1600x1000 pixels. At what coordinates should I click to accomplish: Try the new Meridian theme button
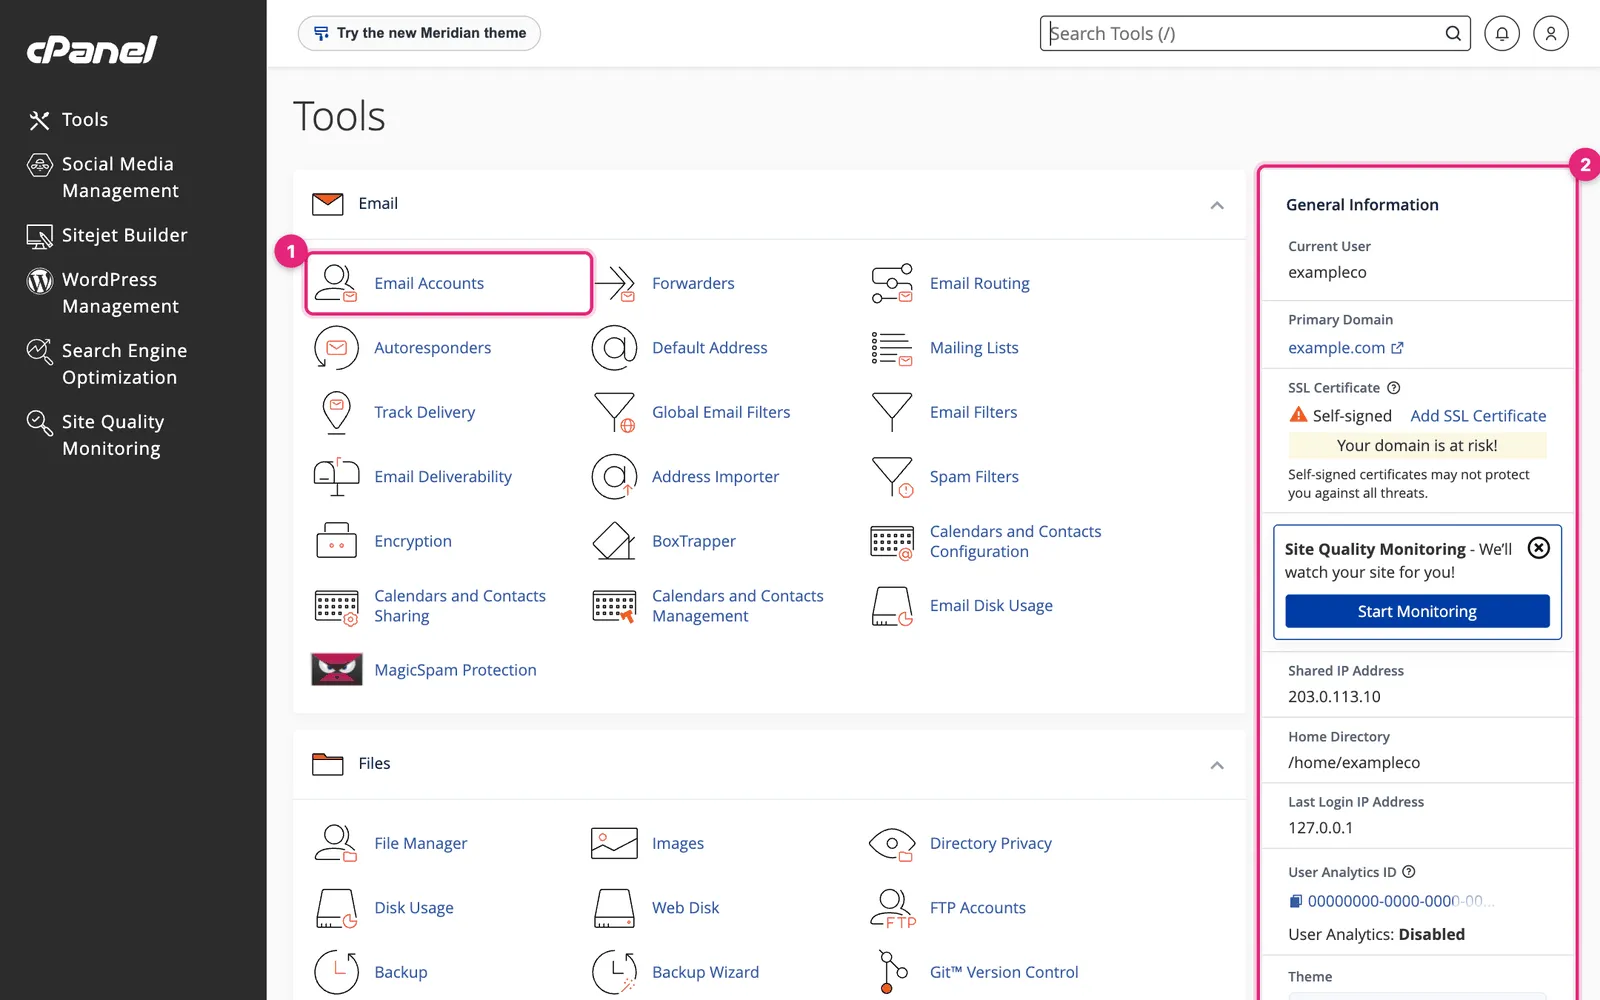click(x=419, y=33)
